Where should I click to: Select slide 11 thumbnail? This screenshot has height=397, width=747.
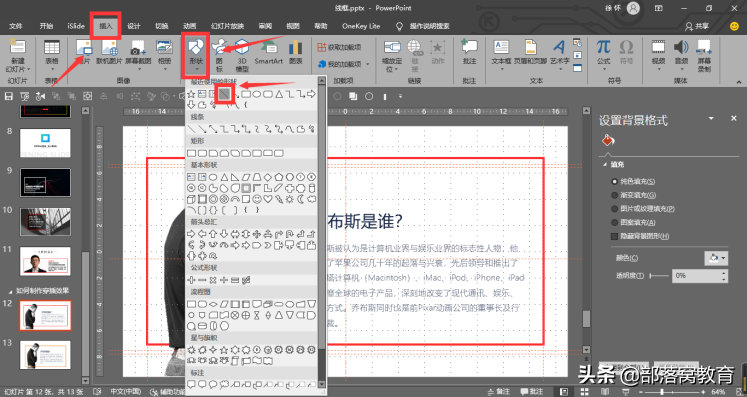pyautogui.click(x=45, y=261)
